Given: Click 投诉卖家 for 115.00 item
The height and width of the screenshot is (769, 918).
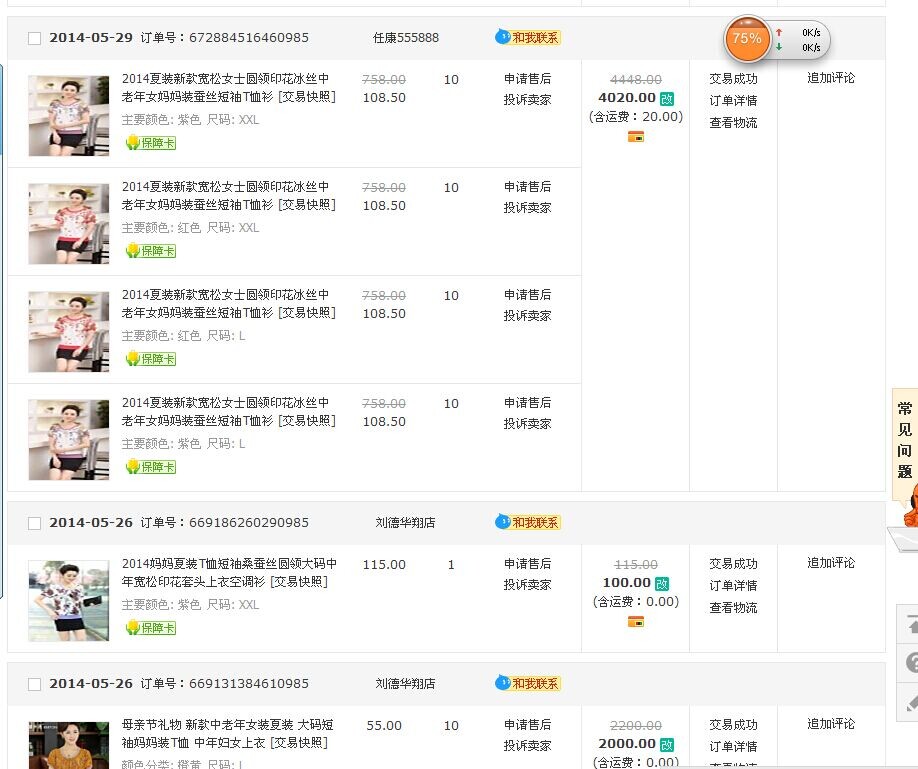Looking at the screenshot, I should (x=527, y=585).
